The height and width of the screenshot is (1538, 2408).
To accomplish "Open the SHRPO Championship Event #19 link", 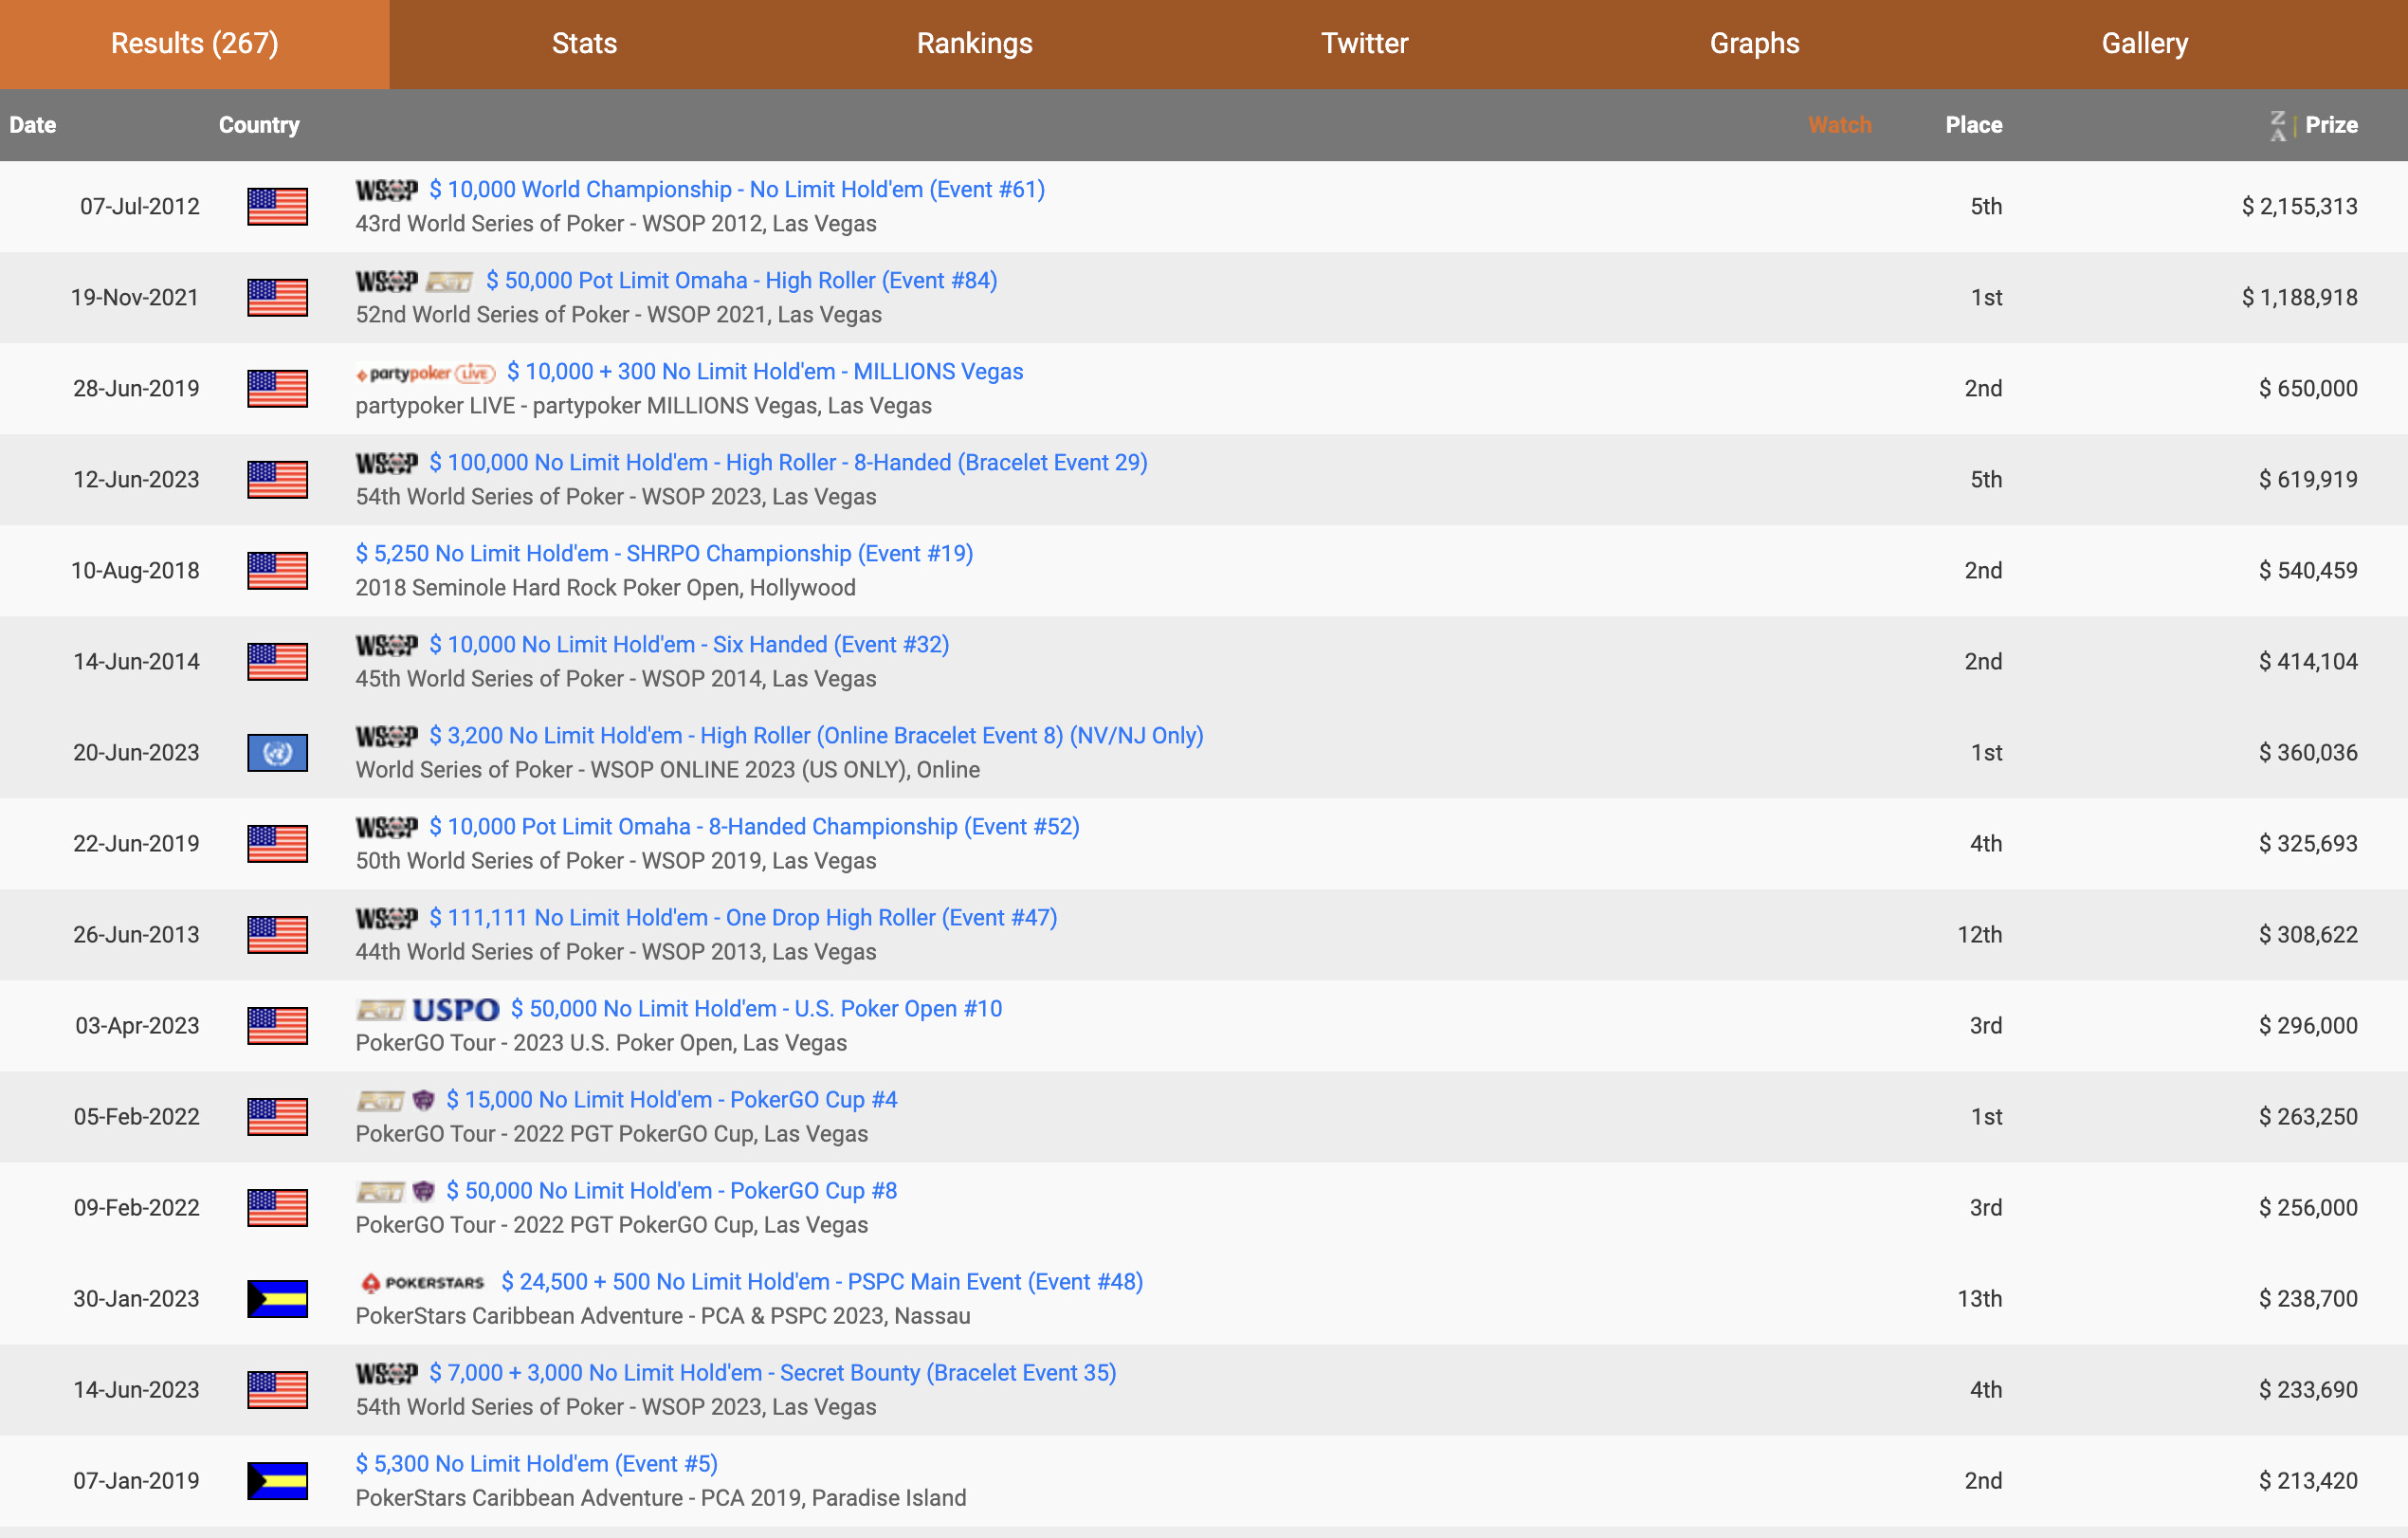I will coord(664,554).
